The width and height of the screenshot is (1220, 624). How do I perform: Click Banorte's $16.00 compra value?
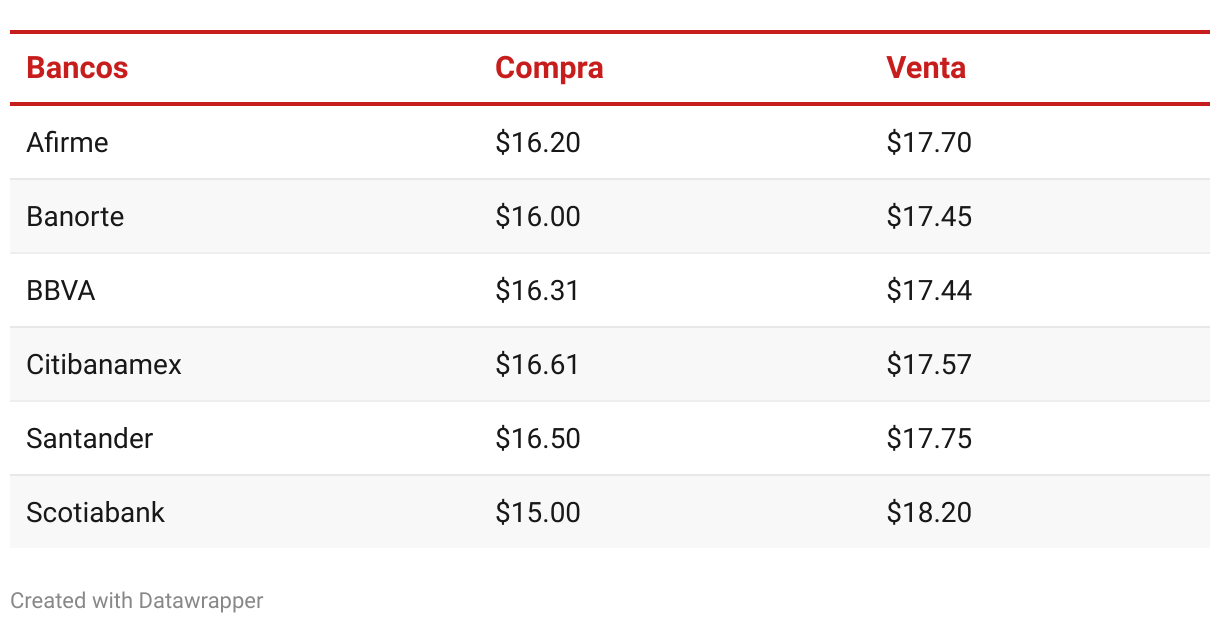[x=538, y=216]
